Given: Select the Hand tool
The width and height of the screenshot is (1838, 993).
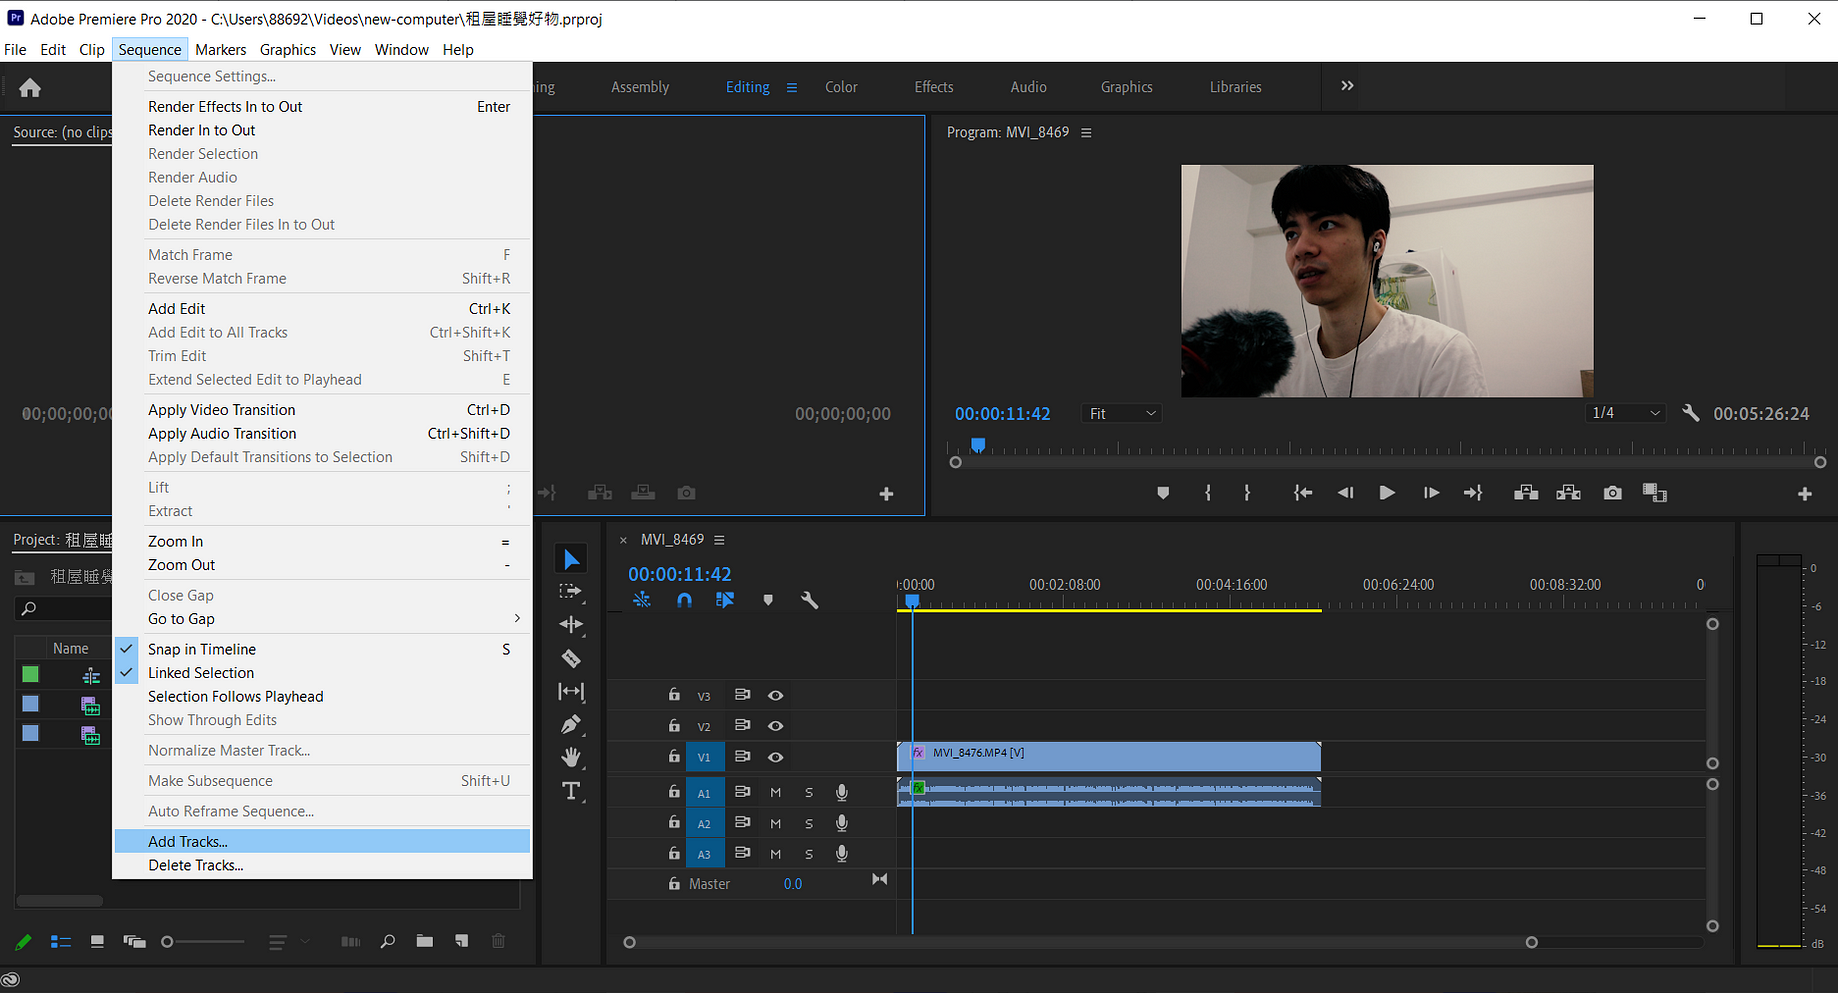Looking at the screenshot, I should [x=571, y=757].
